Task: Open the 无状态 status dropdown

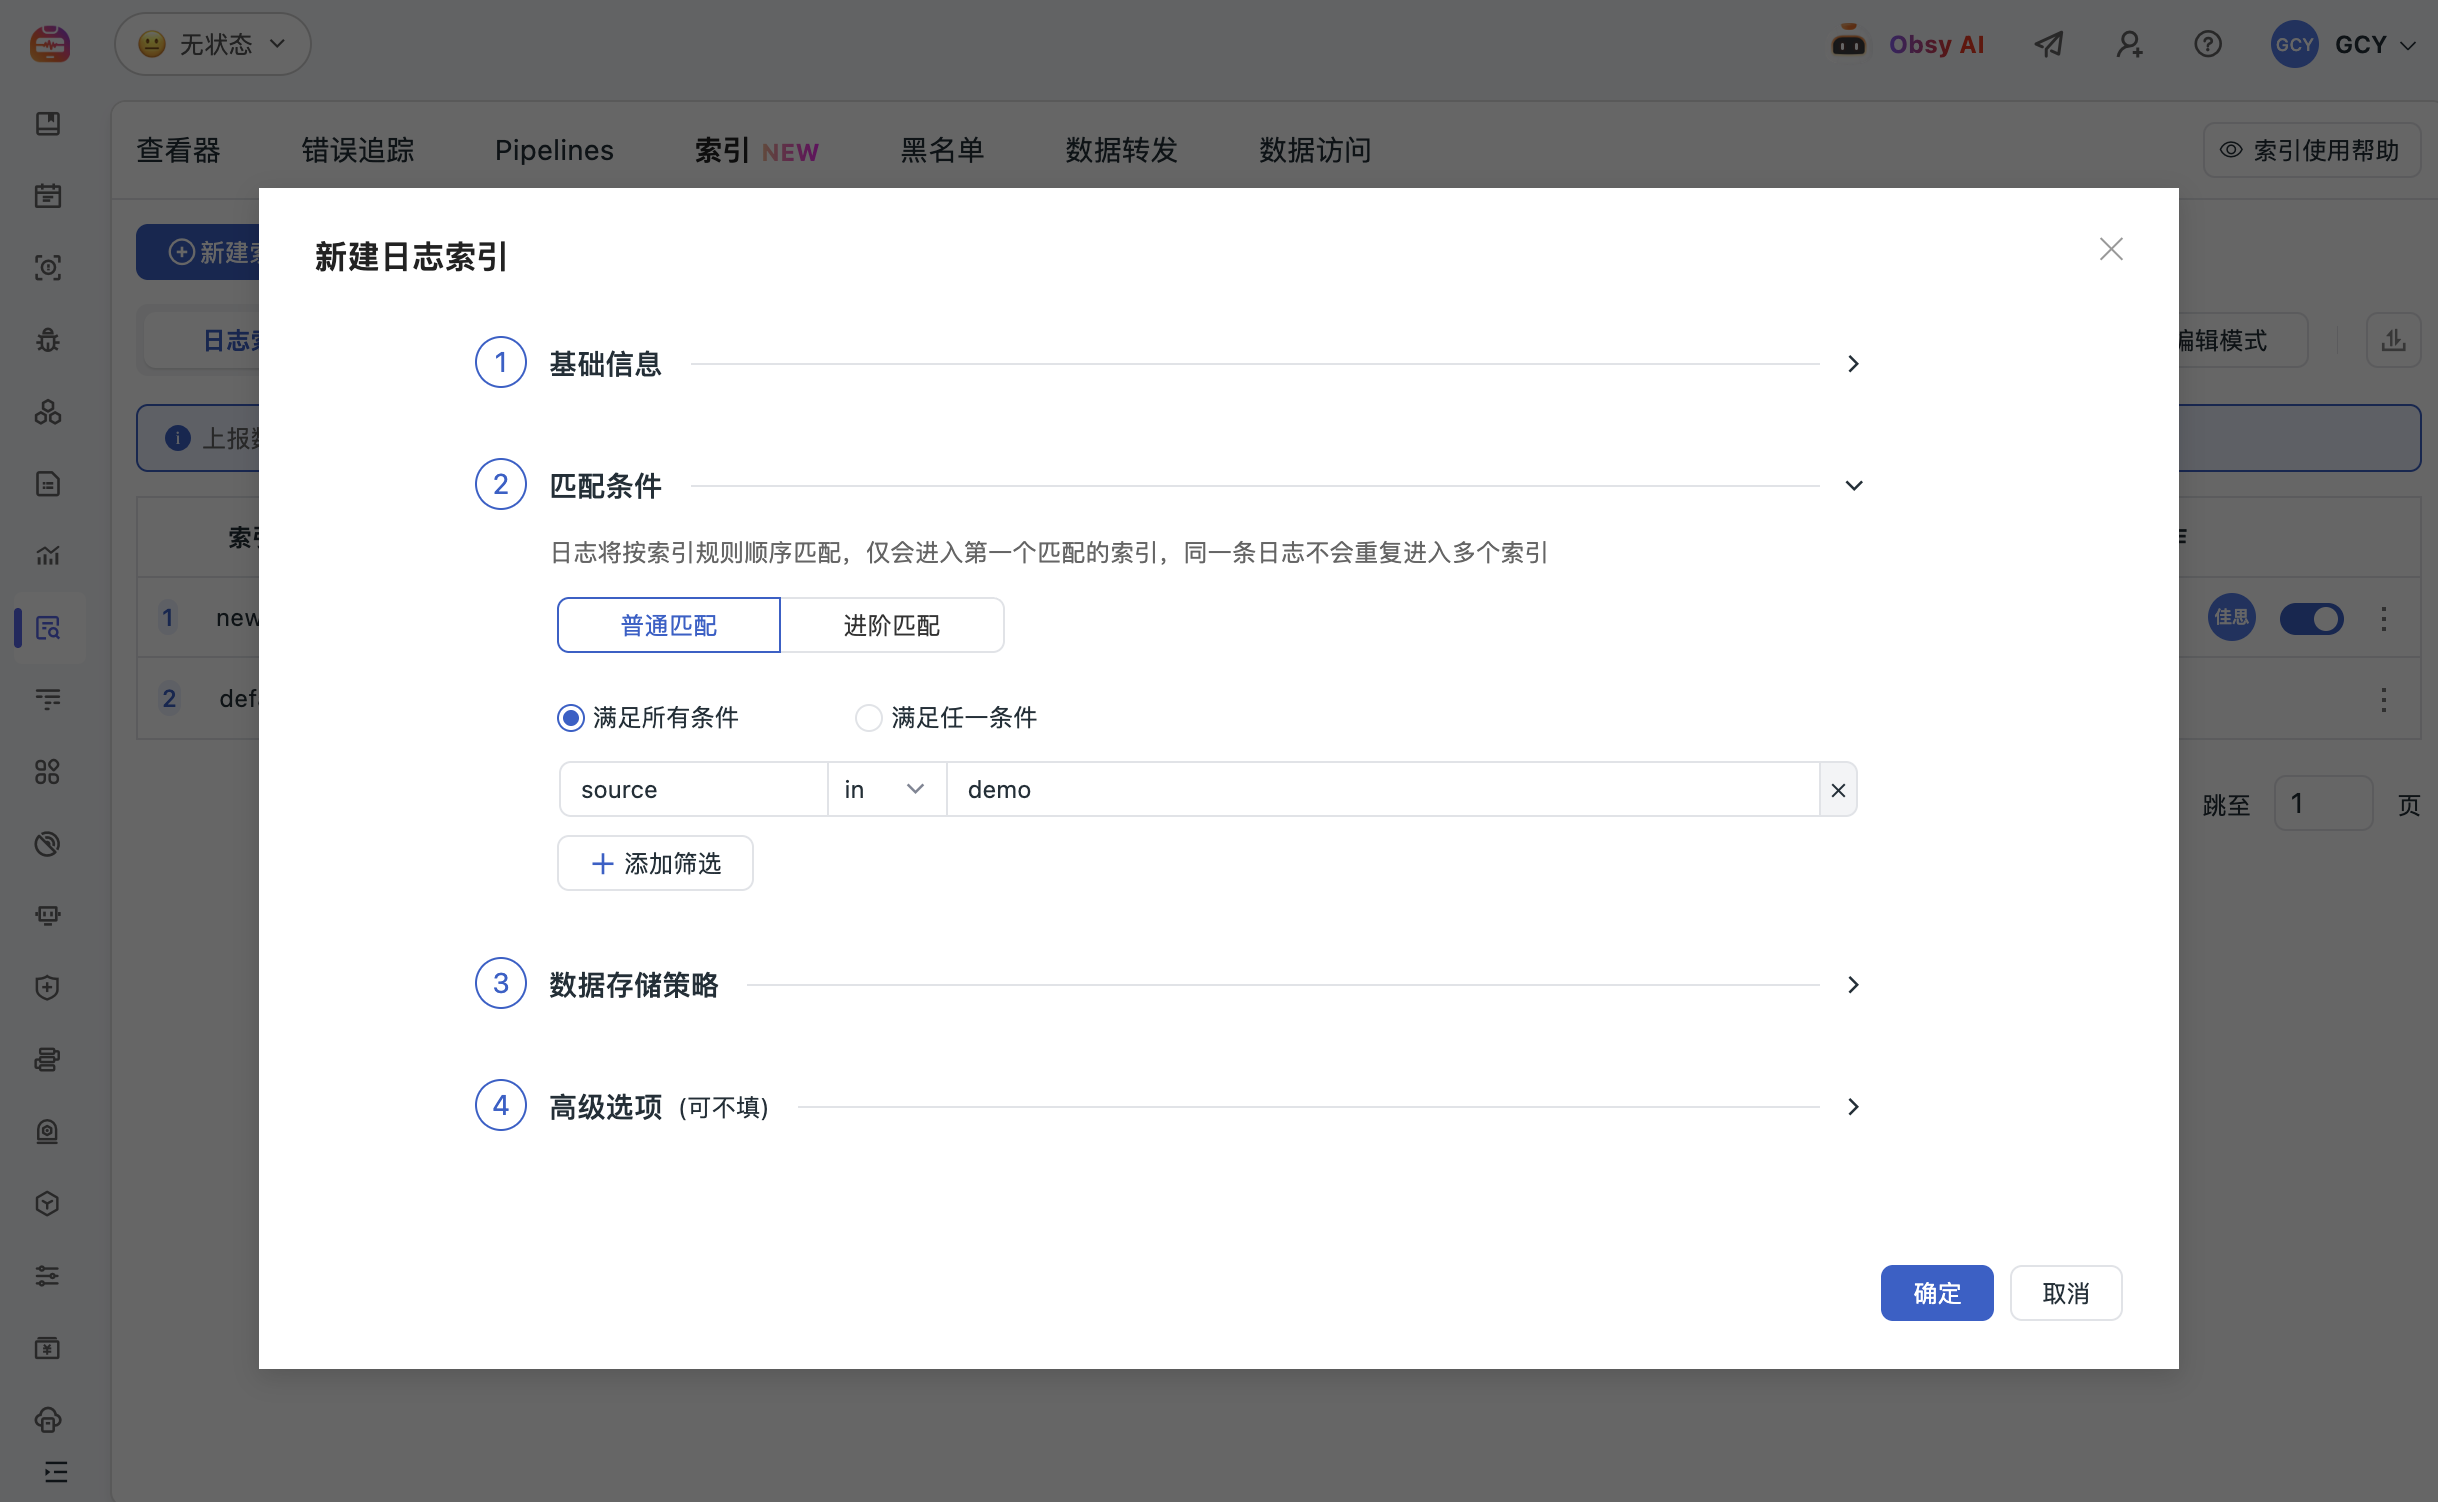Action: point(213,44)
